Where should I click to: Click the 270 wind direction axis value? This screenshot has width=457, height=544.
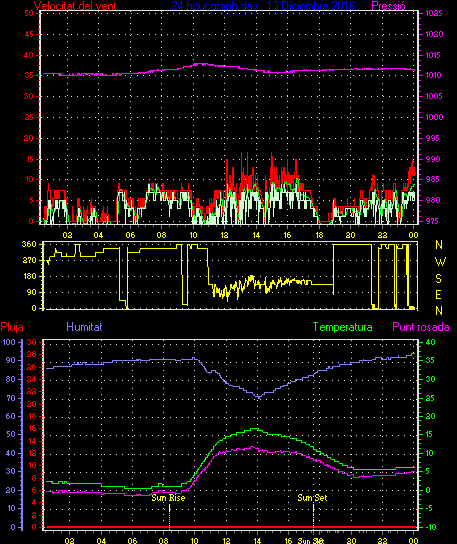click(x=29, y=261)
